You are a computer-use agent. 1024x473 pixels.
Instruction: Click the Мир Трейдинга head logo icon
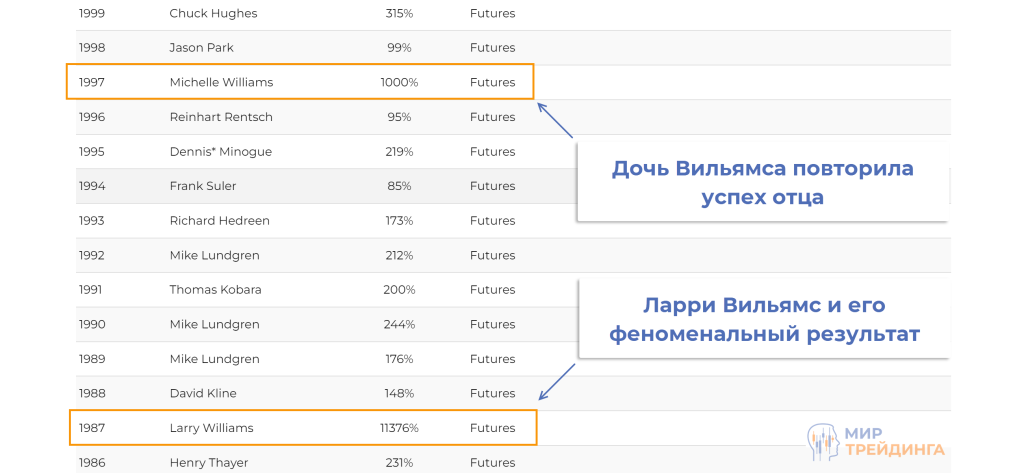(824, 441)
